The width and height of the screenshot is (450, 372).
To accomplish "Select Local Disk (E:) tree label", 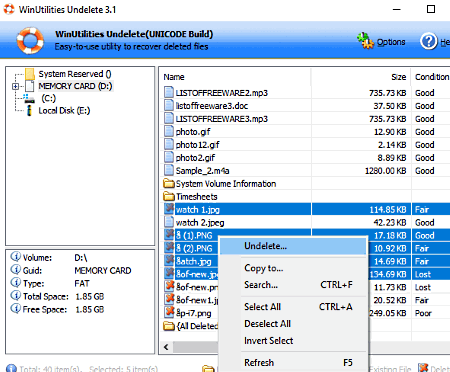I will coord(64,111).
